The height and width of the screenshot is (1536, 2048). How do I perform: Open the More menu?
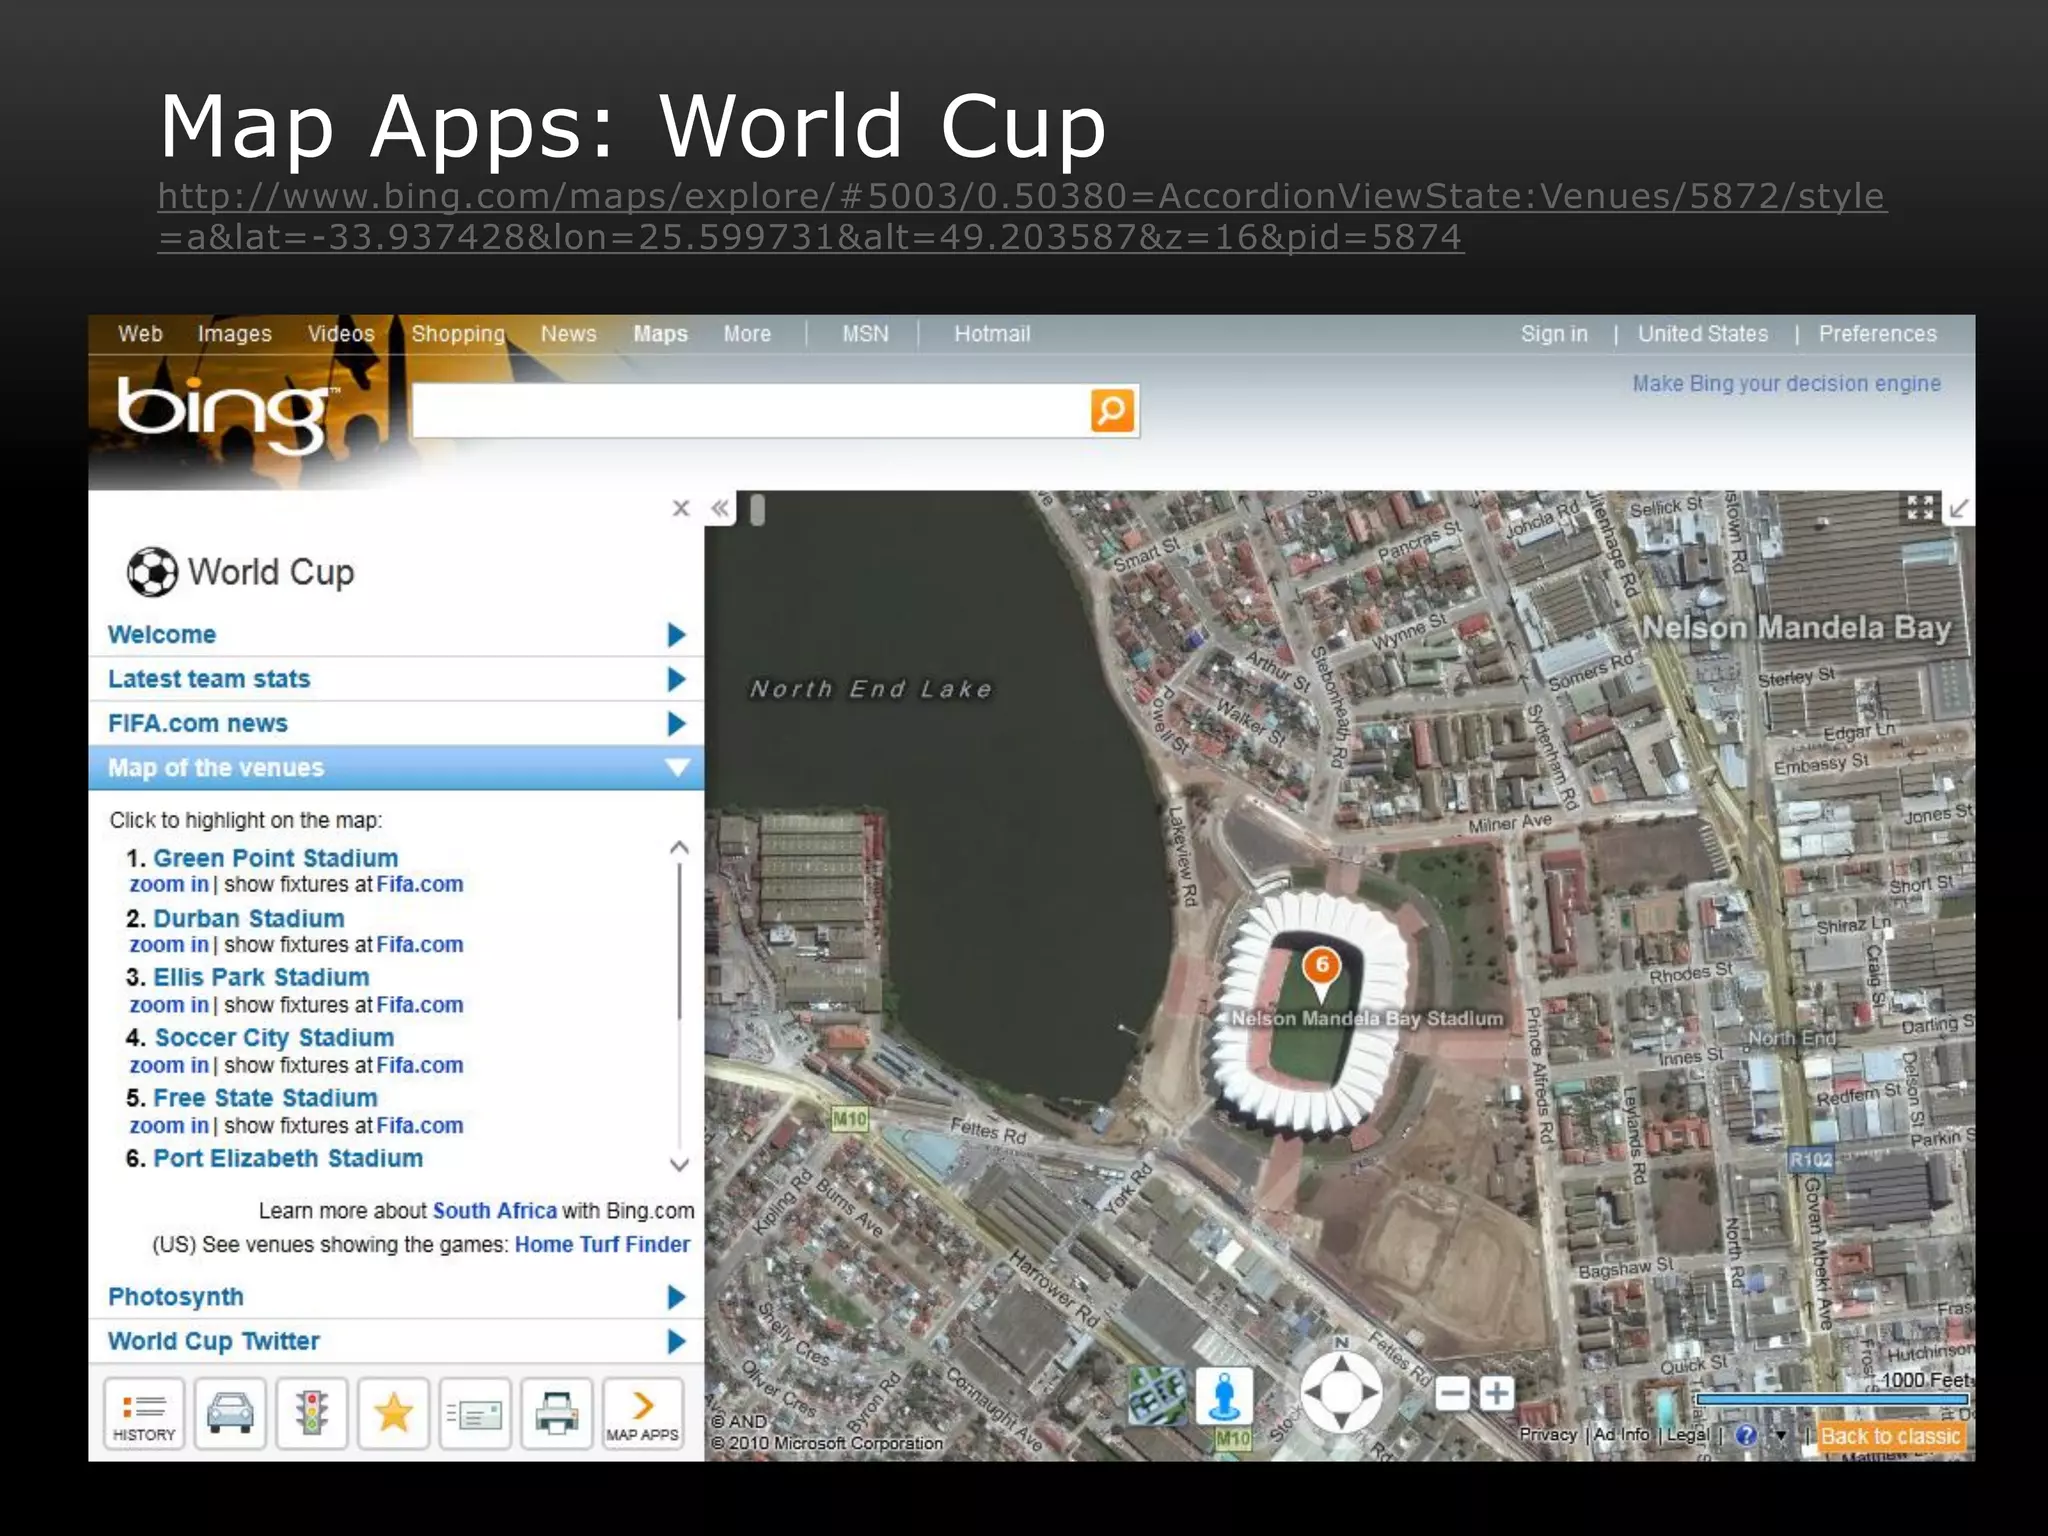(748, 334)
